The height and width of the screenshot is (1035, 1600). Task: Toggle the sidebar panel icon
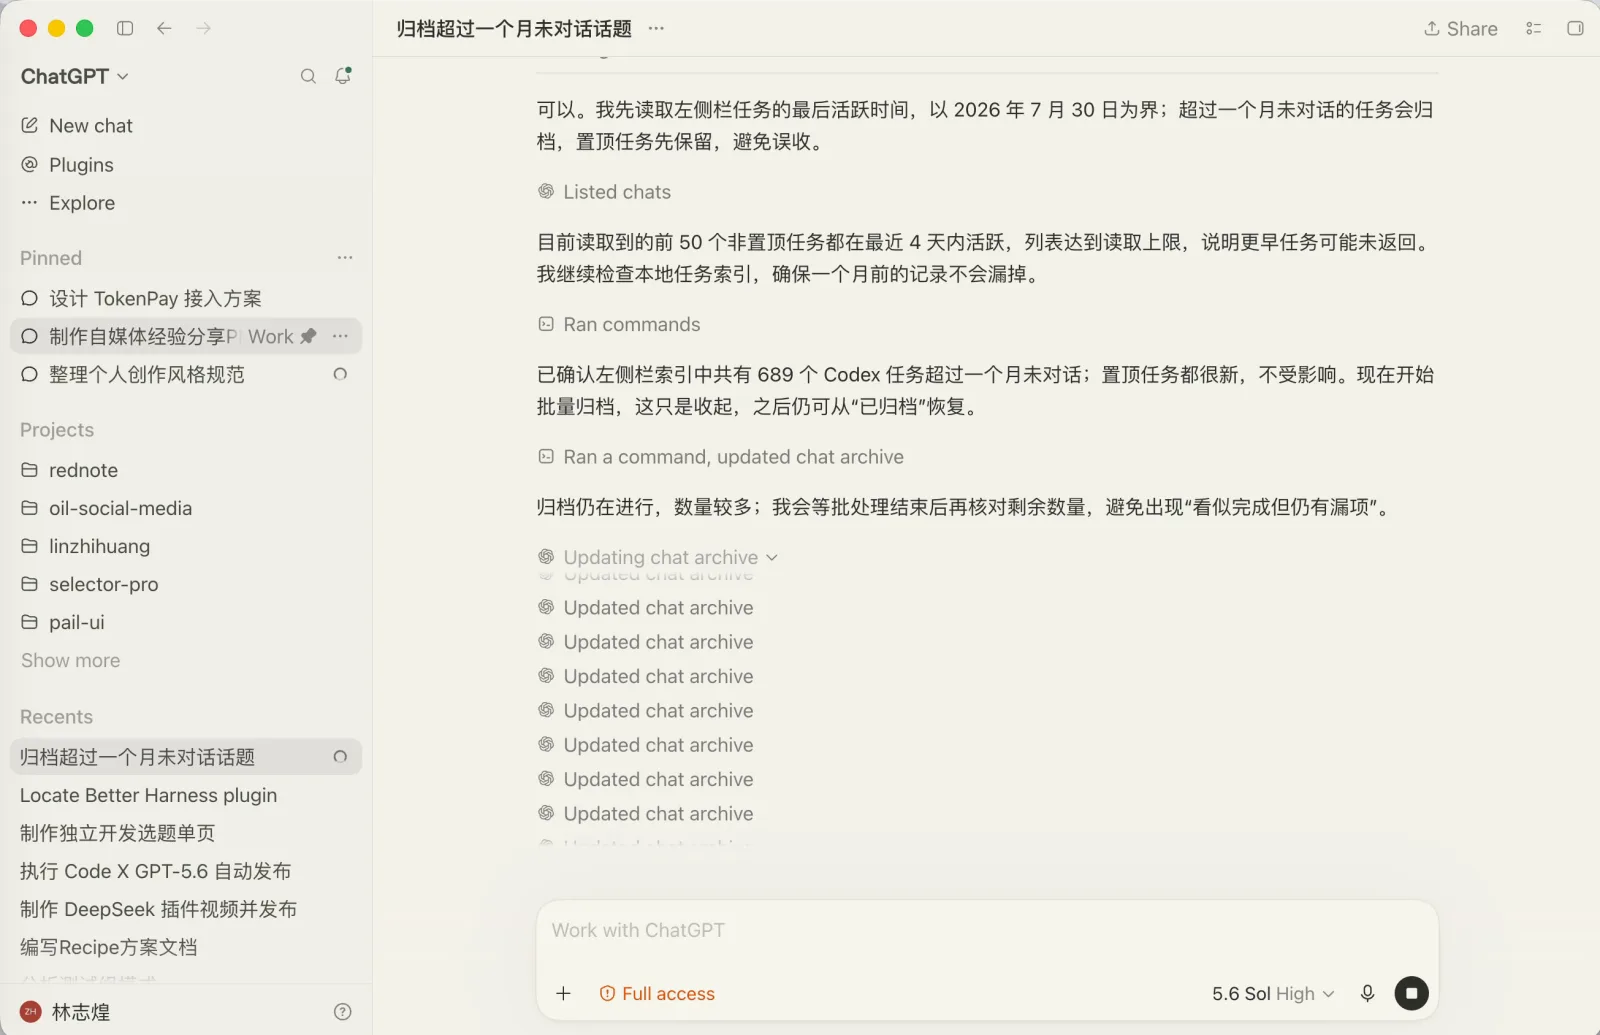tap(125, 28)
